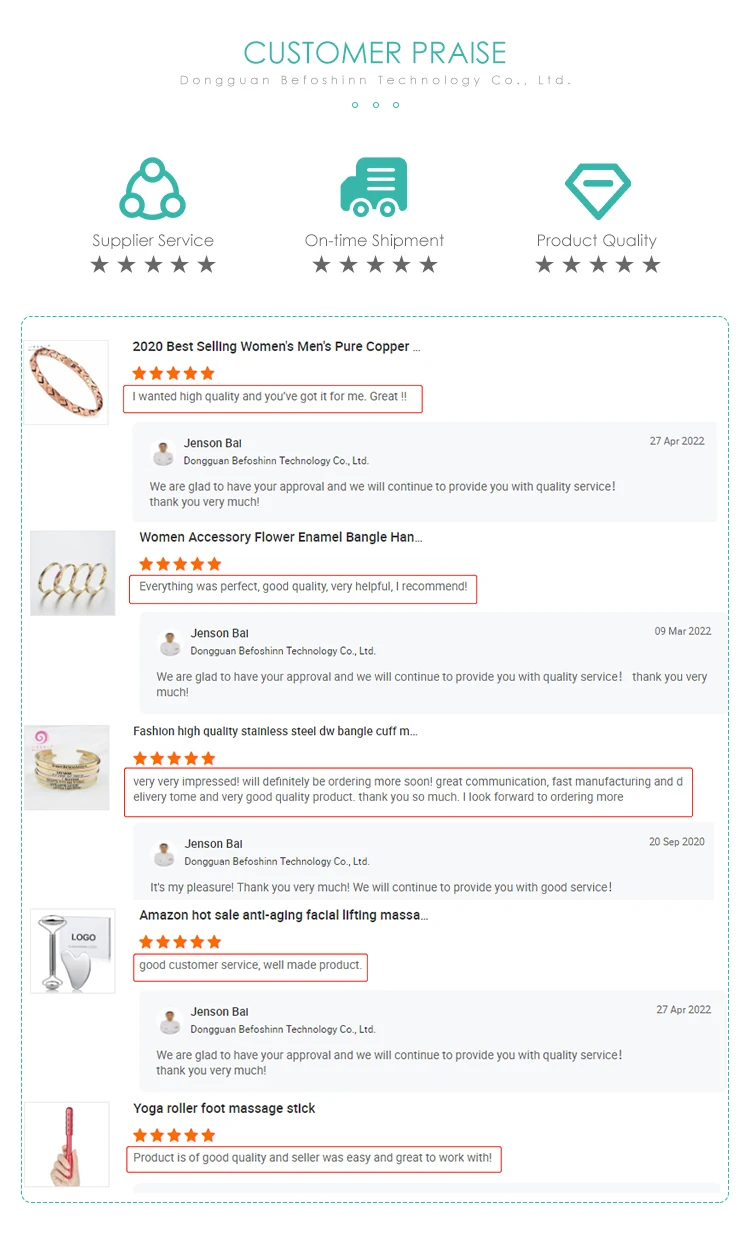
Task: Click Jenson Bai's avatar dated 20 Sep 2020
Action: [x=165, y=854]
